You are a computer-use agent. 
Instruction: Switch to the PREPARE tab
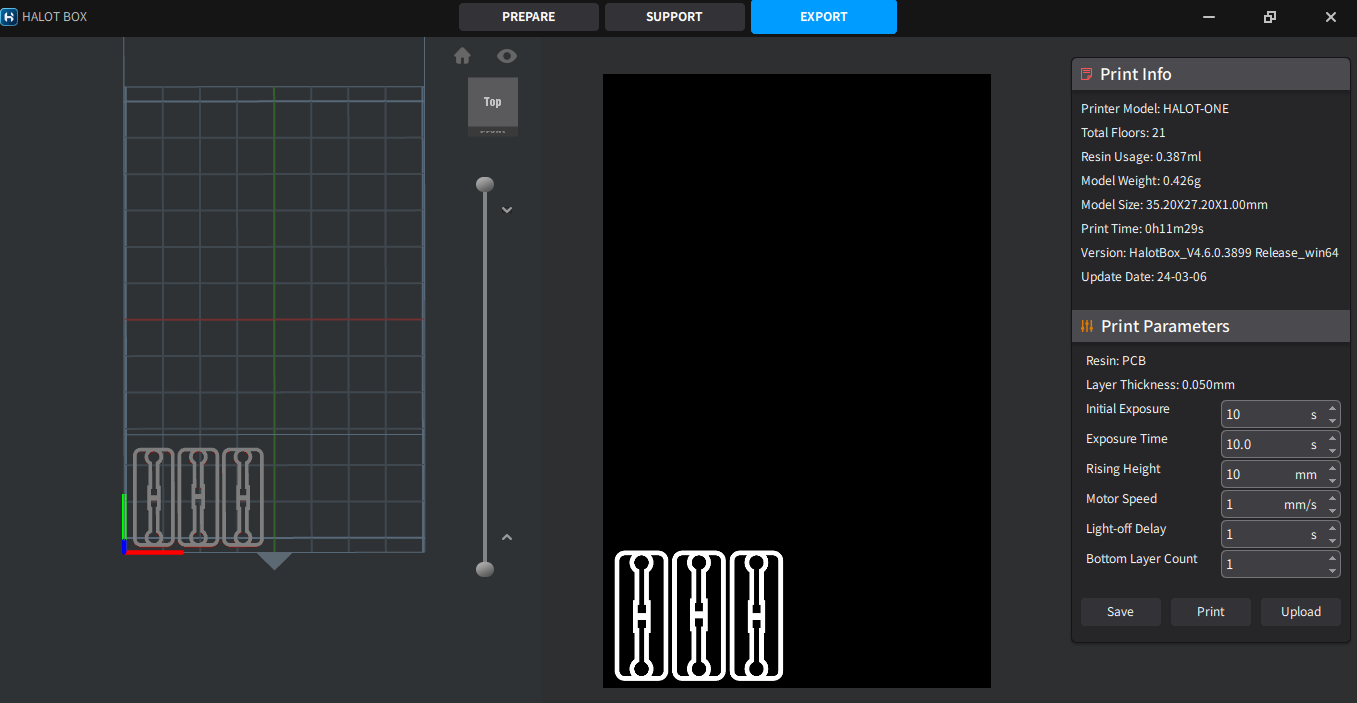click(x=529, y=17)
